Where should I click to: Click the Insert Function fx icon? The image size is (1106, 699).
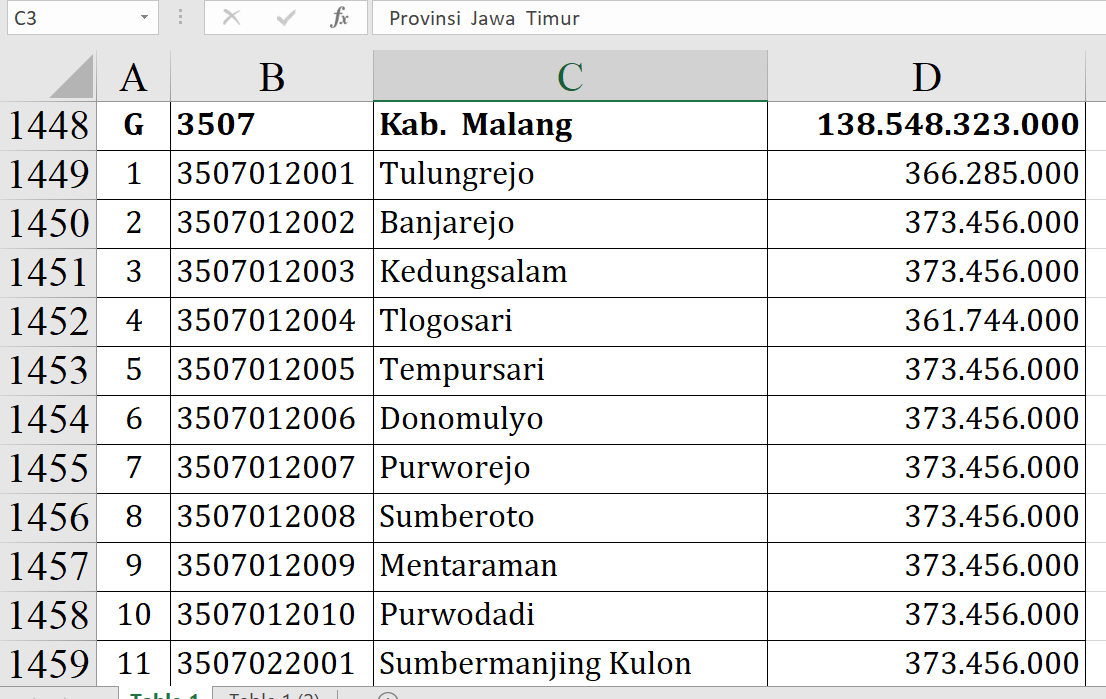point(340,18)
